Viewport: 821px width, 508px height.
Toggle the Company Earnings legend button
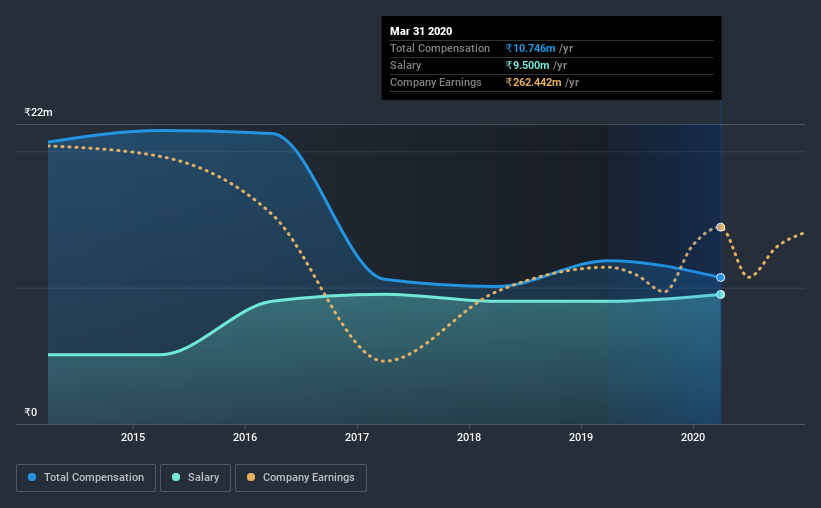coord(301,478)
